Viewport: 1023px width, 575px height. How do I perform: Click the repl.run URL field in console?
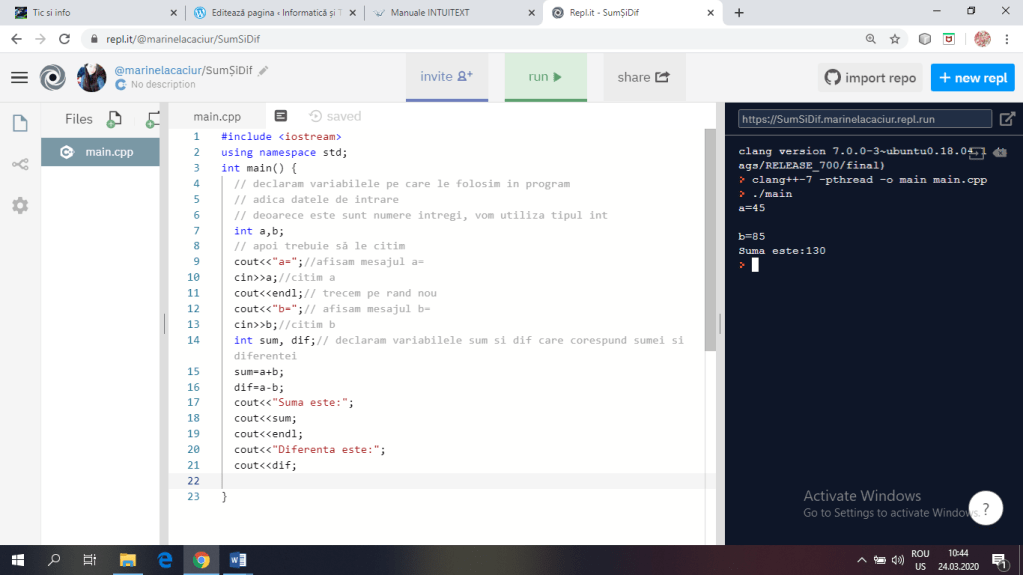click(864, 118)
